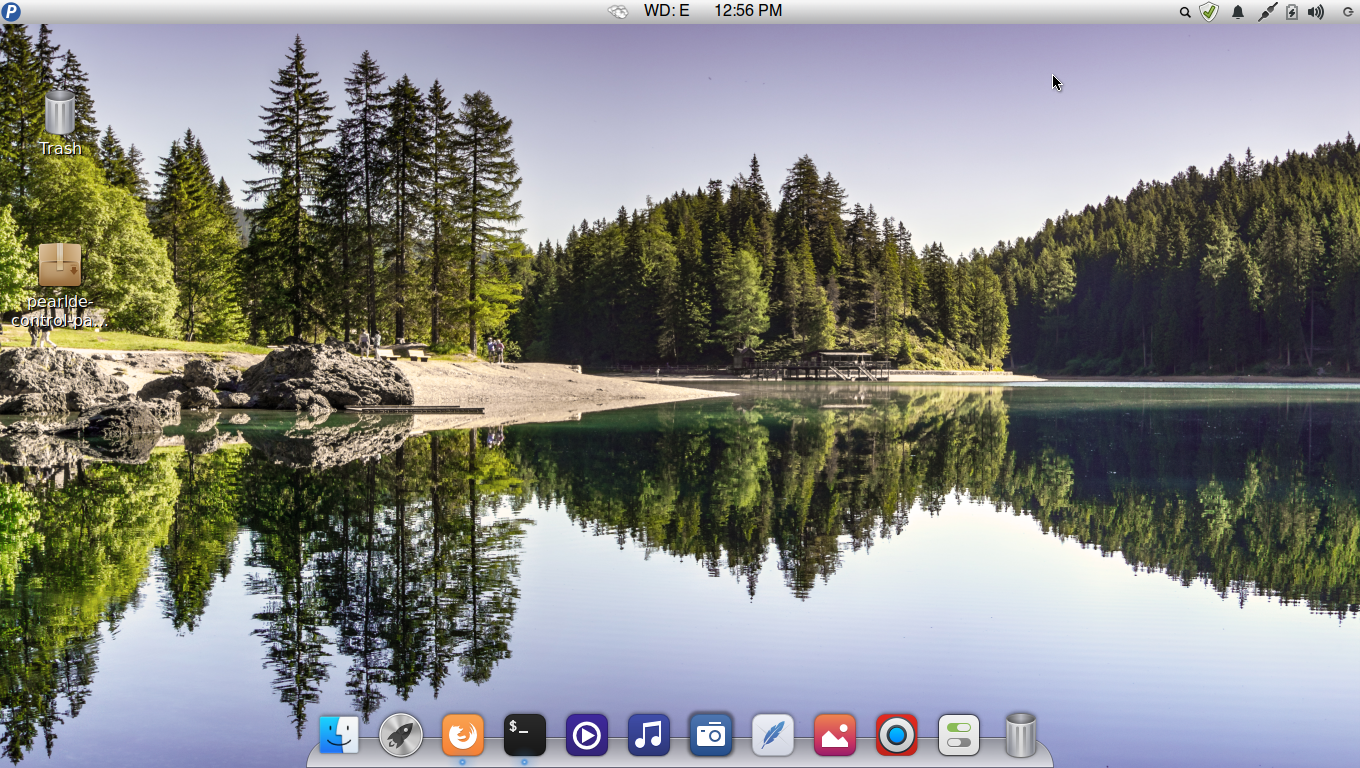The image size is (1360, 768).
Task: Open the 12:56 PM clock
Action: 748,11
